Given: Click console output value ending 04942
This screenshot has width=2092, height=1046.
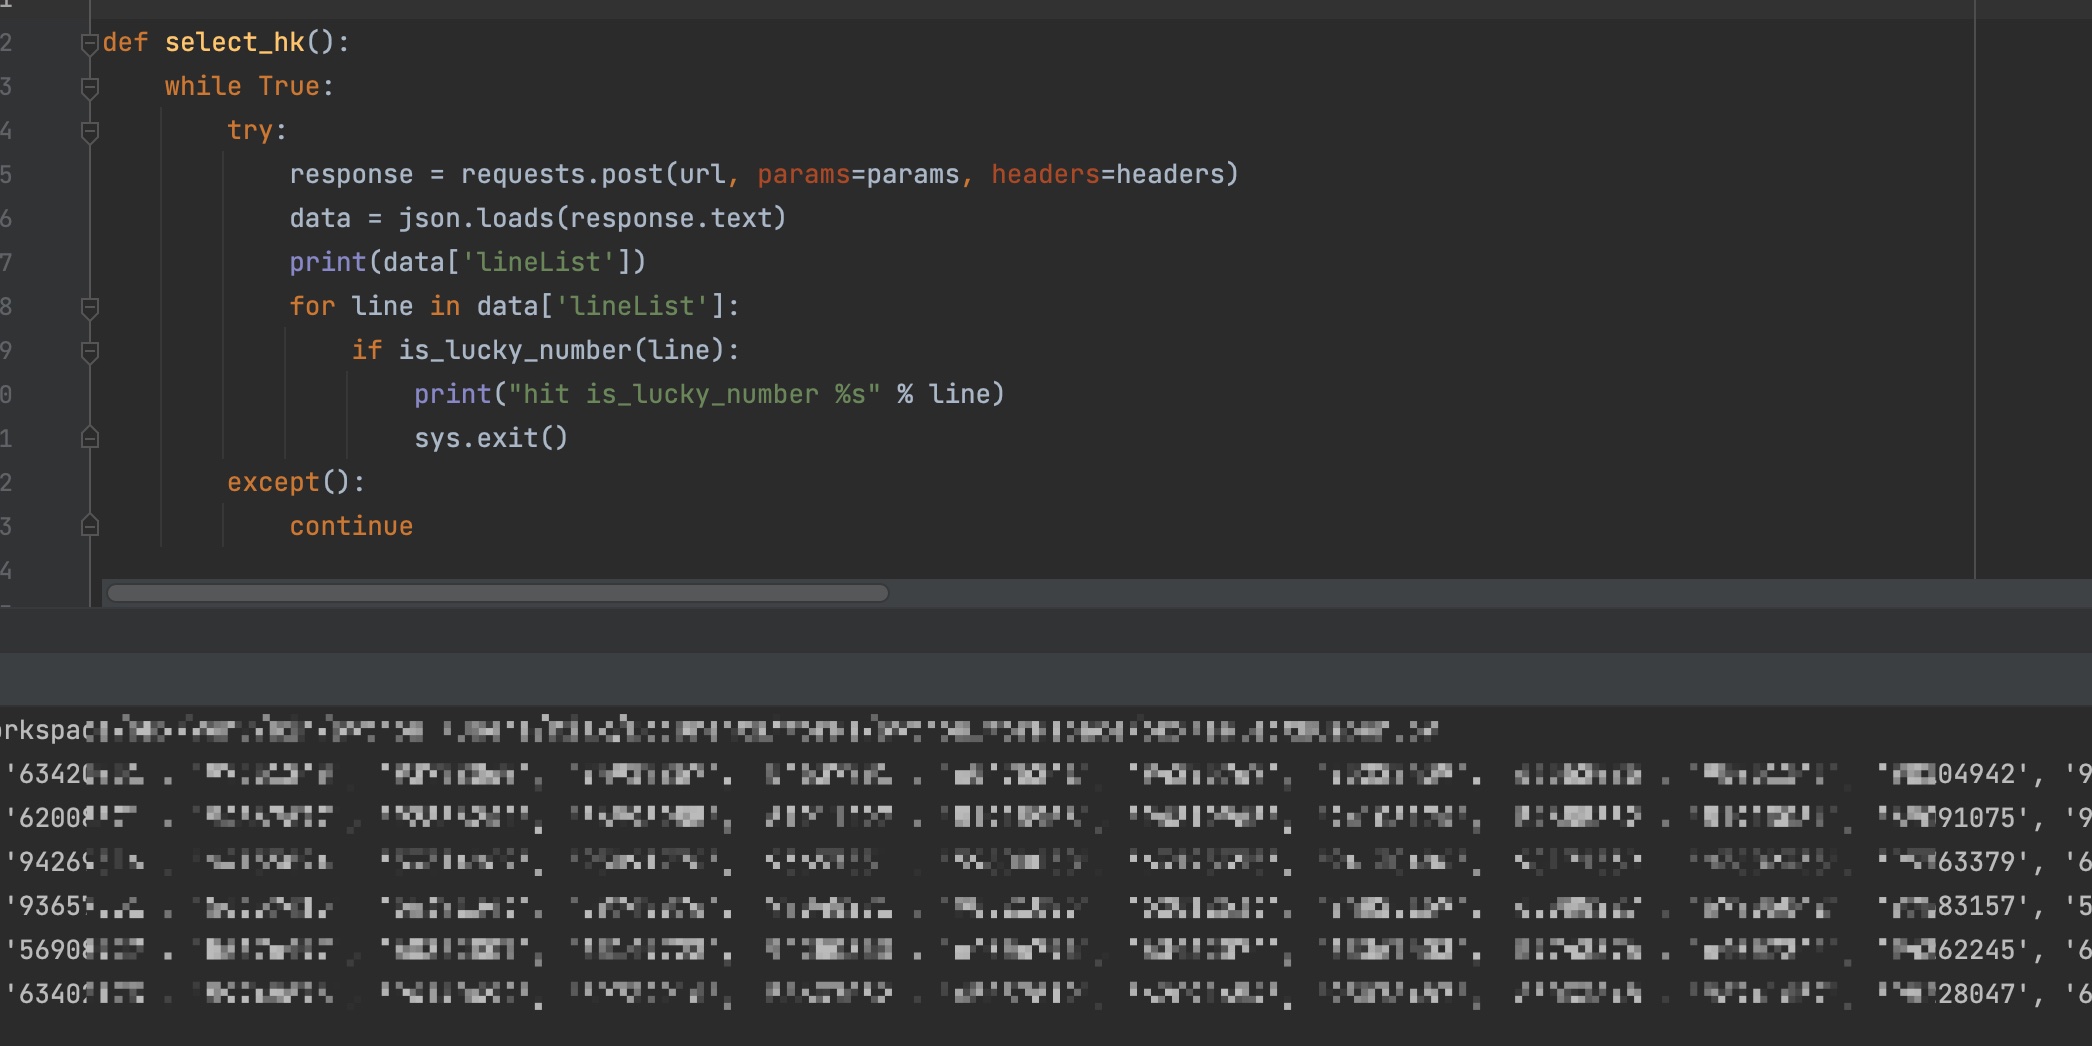Looking at the screenshot, I should [x=1954, y=774].
